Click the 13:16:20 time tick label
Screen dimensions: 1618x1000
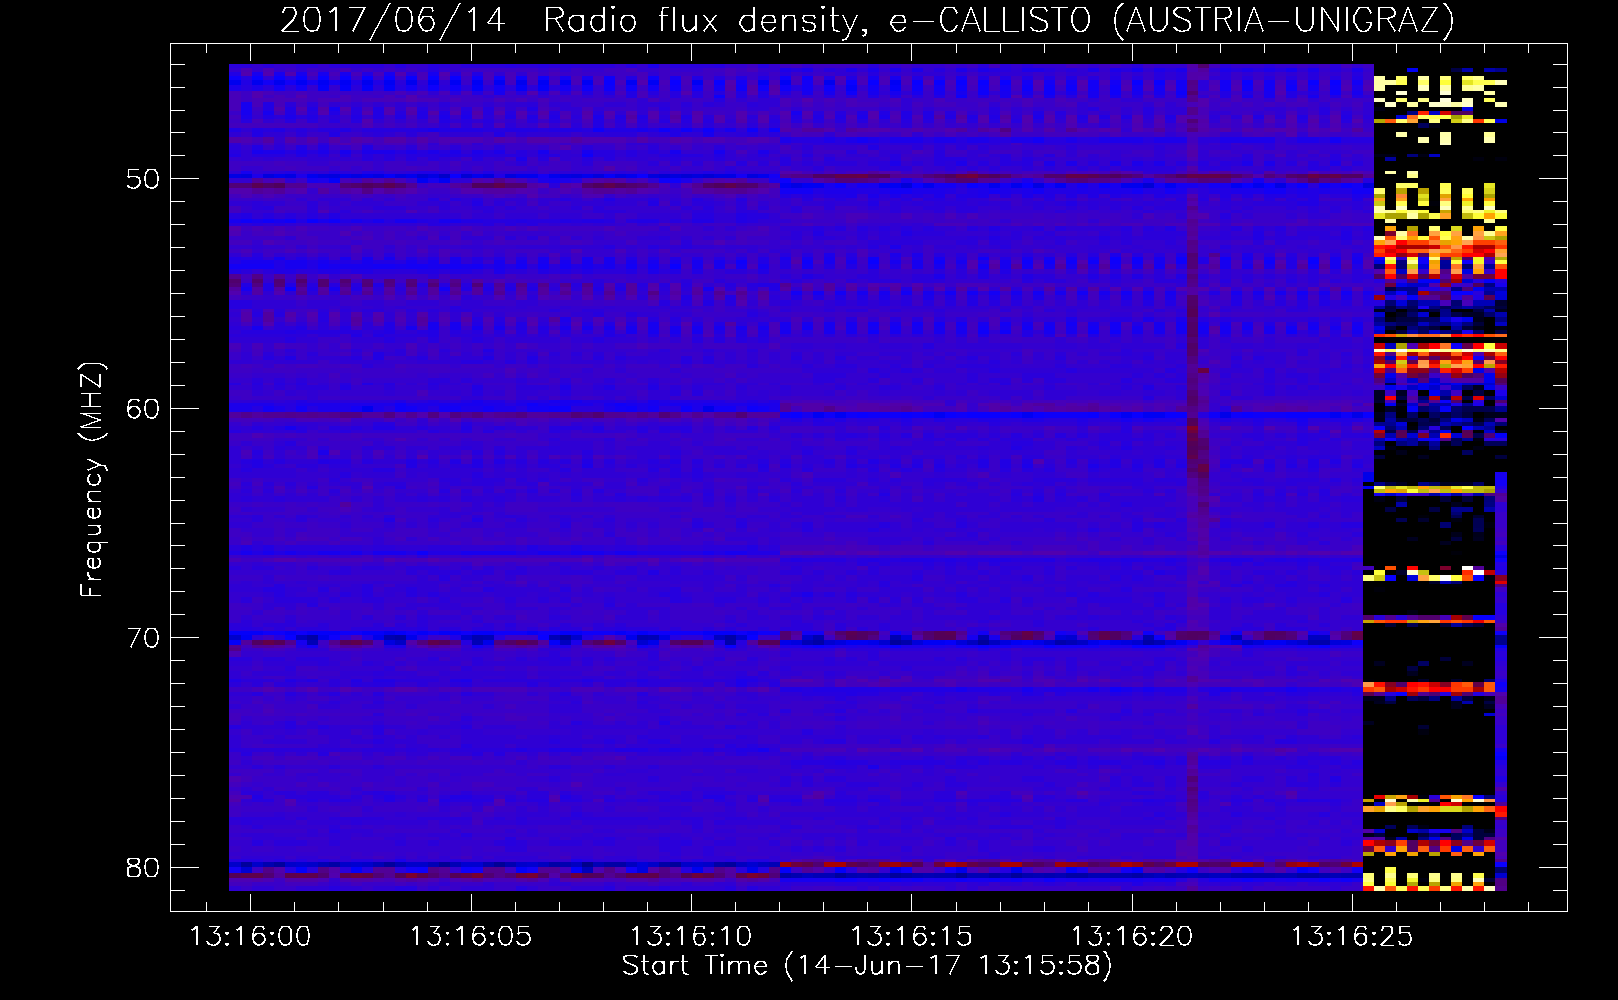point(1132,937)
